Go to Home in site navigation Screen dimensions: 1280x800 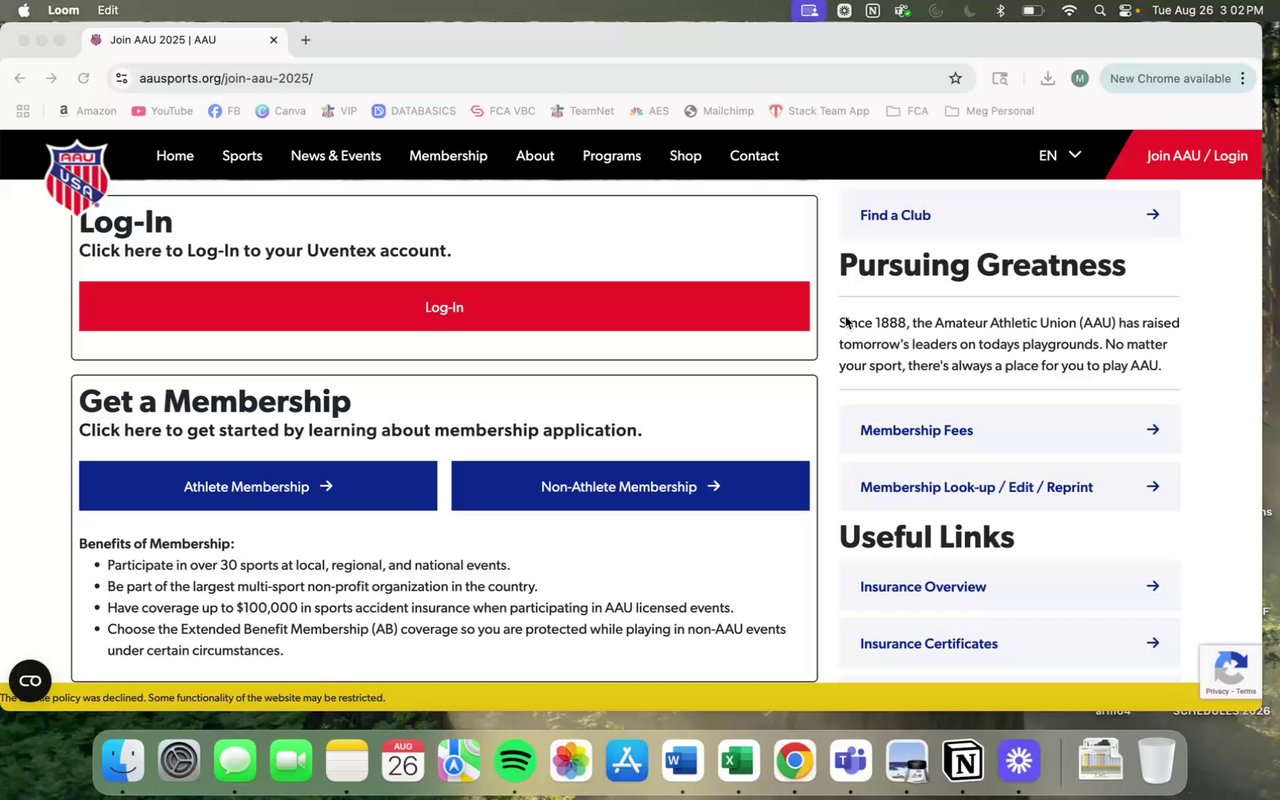175,155
